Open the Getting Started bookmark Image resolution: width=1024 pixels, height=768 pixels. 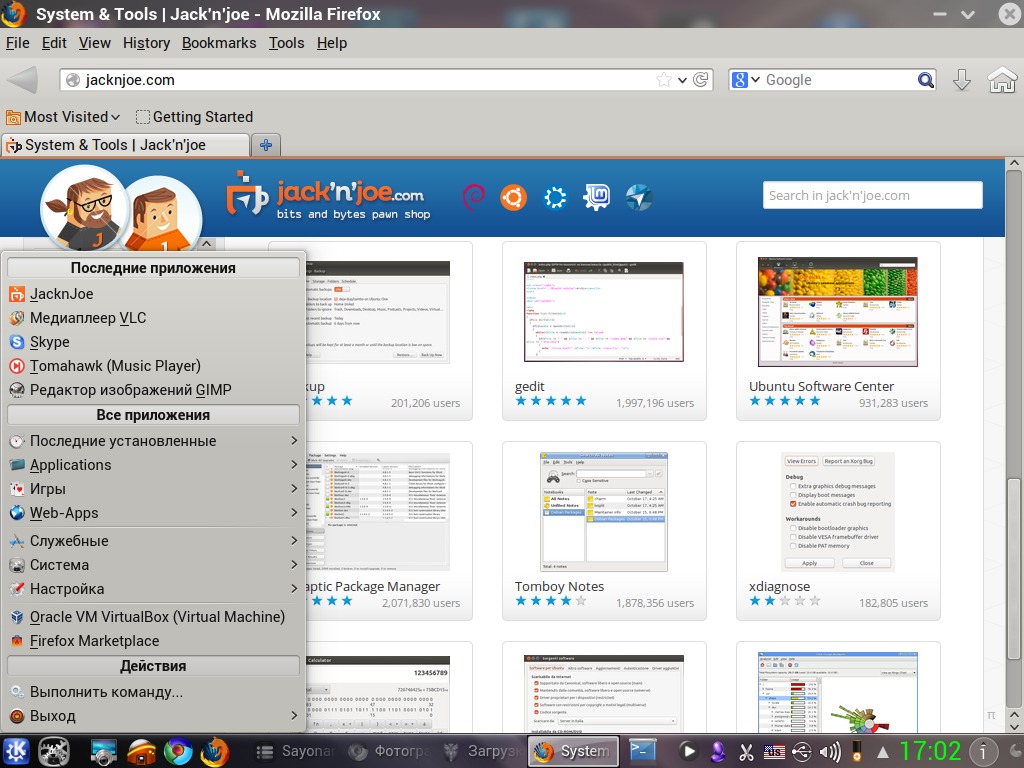195,117
